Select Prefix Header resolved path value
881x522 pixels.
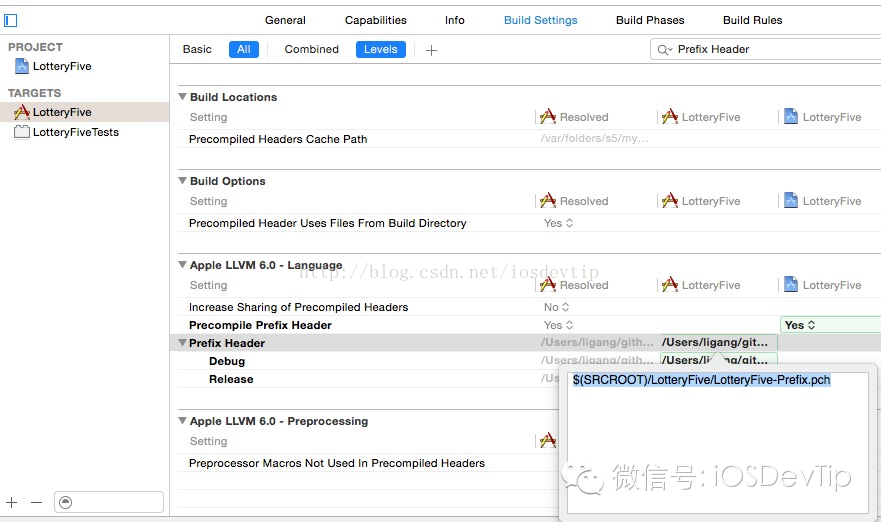coord(597,342)
